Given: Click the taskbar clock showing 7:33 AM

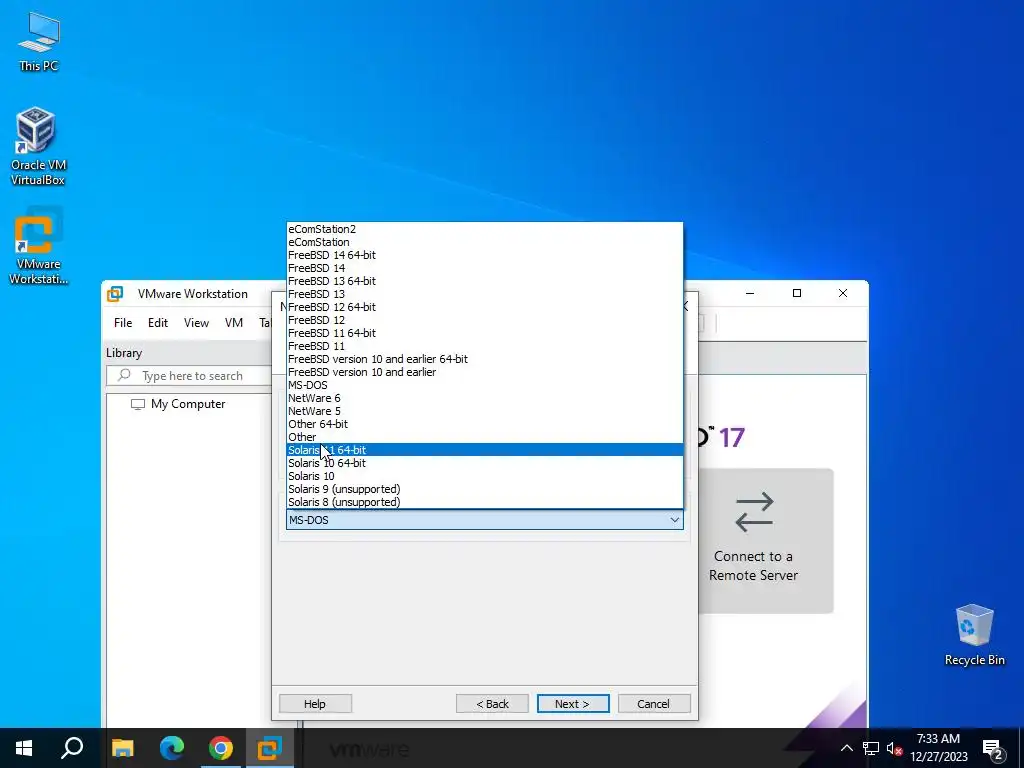Looking at the screenshot, I should (938, 748).
